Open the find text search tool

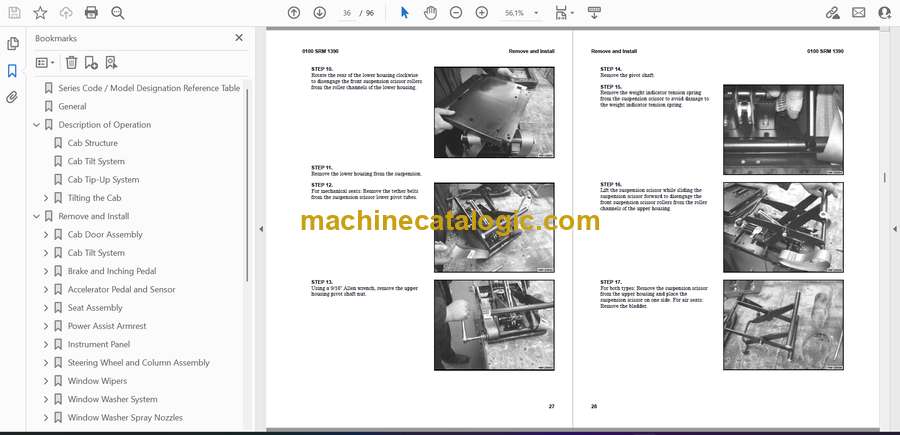point(118,13)
